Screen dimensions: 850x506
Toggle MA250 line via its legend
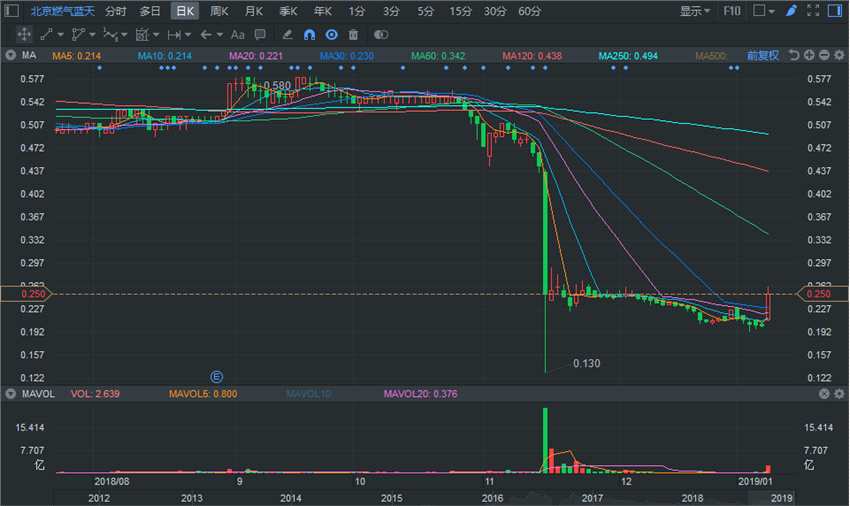pos(628,55)
